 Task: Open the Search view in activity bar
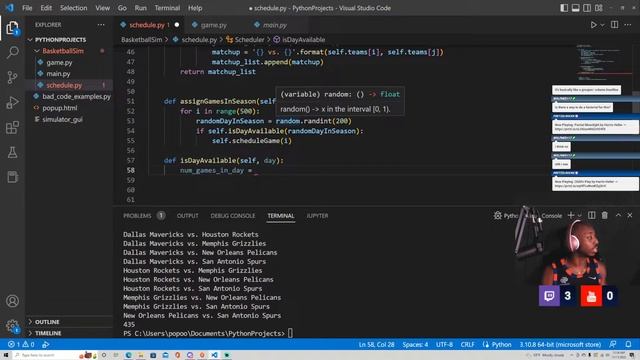(13, 52)
